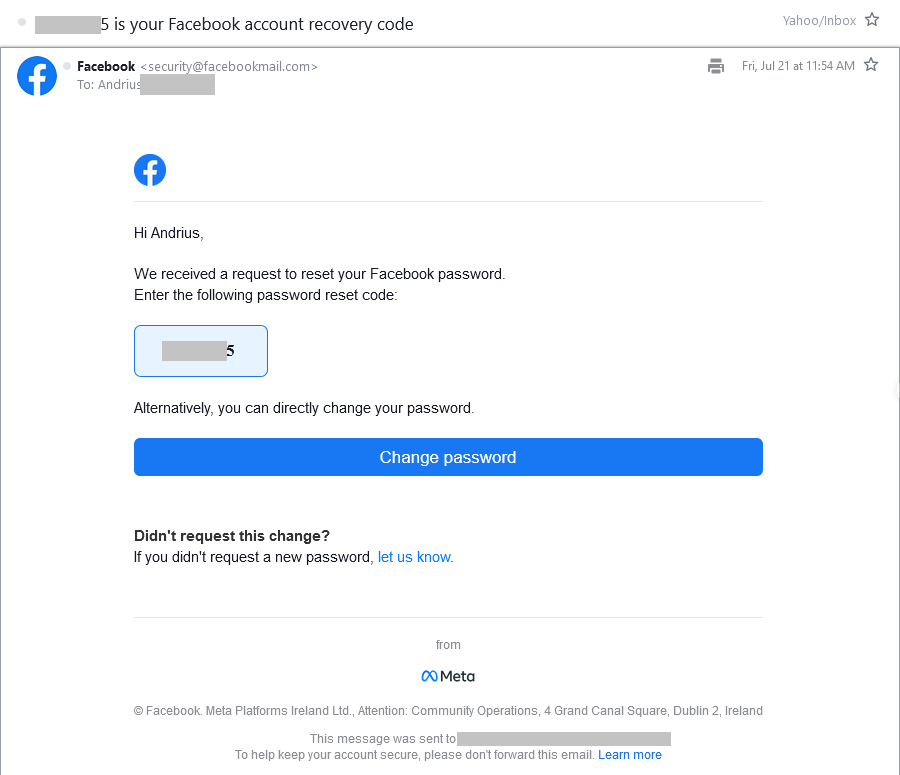Star the email subject line
The image size is (900, 775).
[872, 20]
